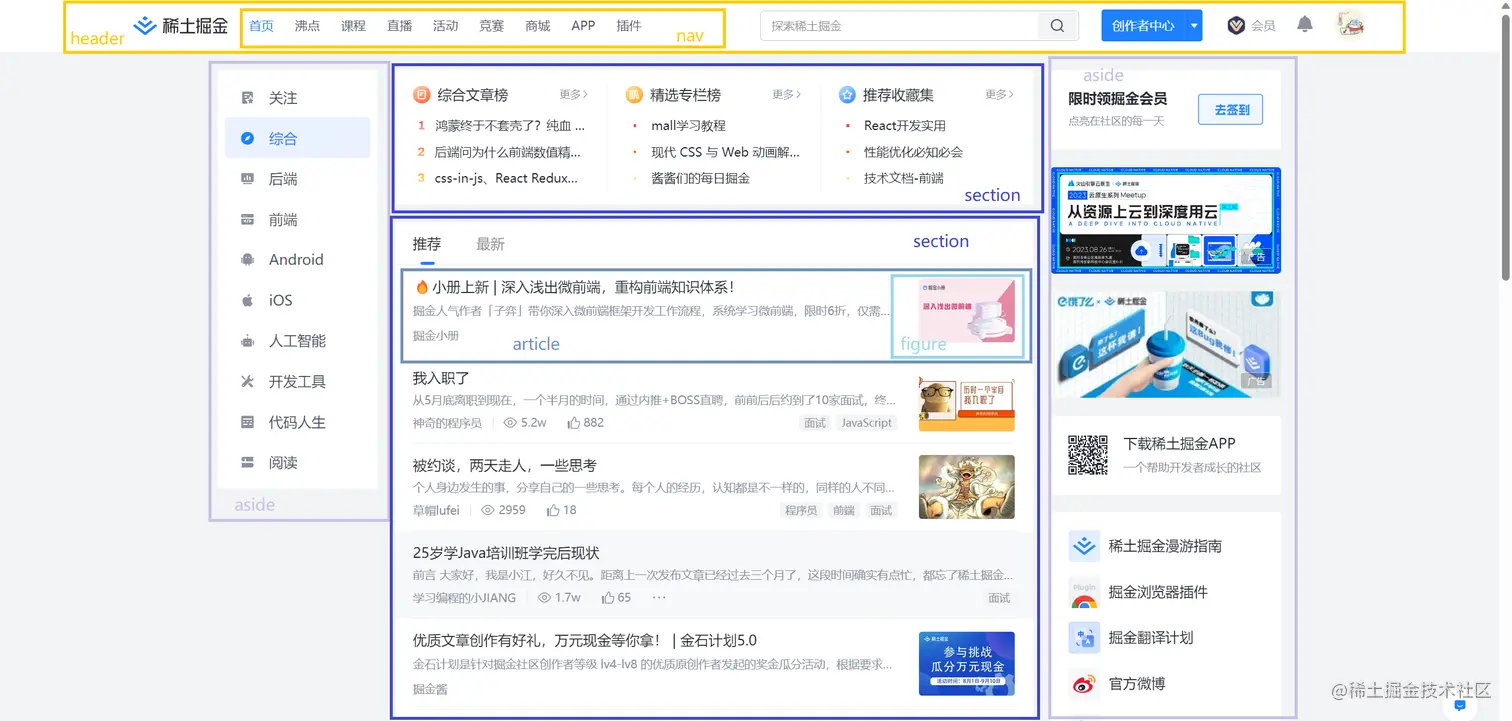Open 稀土掘金漫游指南 link icon
This screenshot has height=721, width=1512.
(x=1084, y=546)
